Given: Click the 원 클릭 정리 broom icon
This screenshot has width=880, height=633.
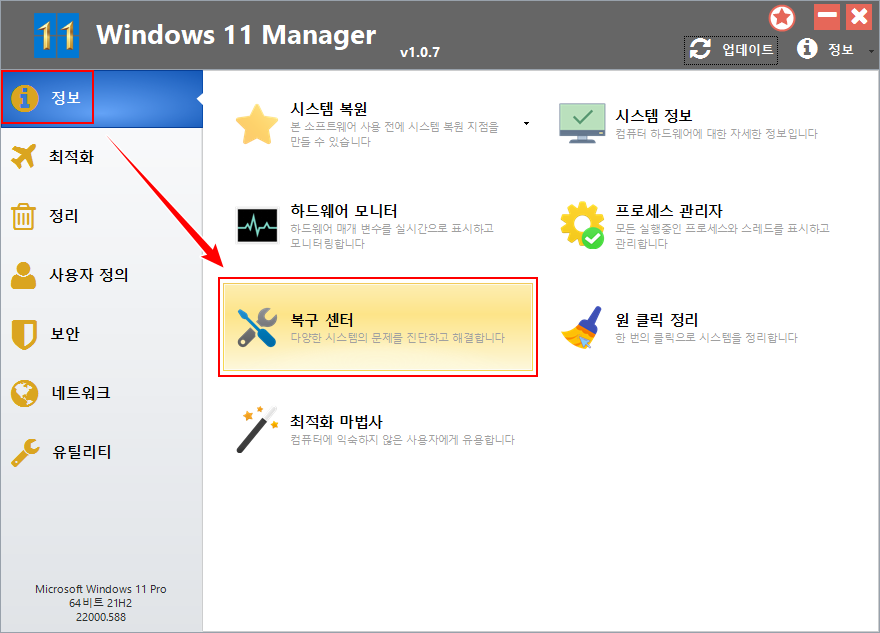Looking at the screenshot, I should point(582,328).
